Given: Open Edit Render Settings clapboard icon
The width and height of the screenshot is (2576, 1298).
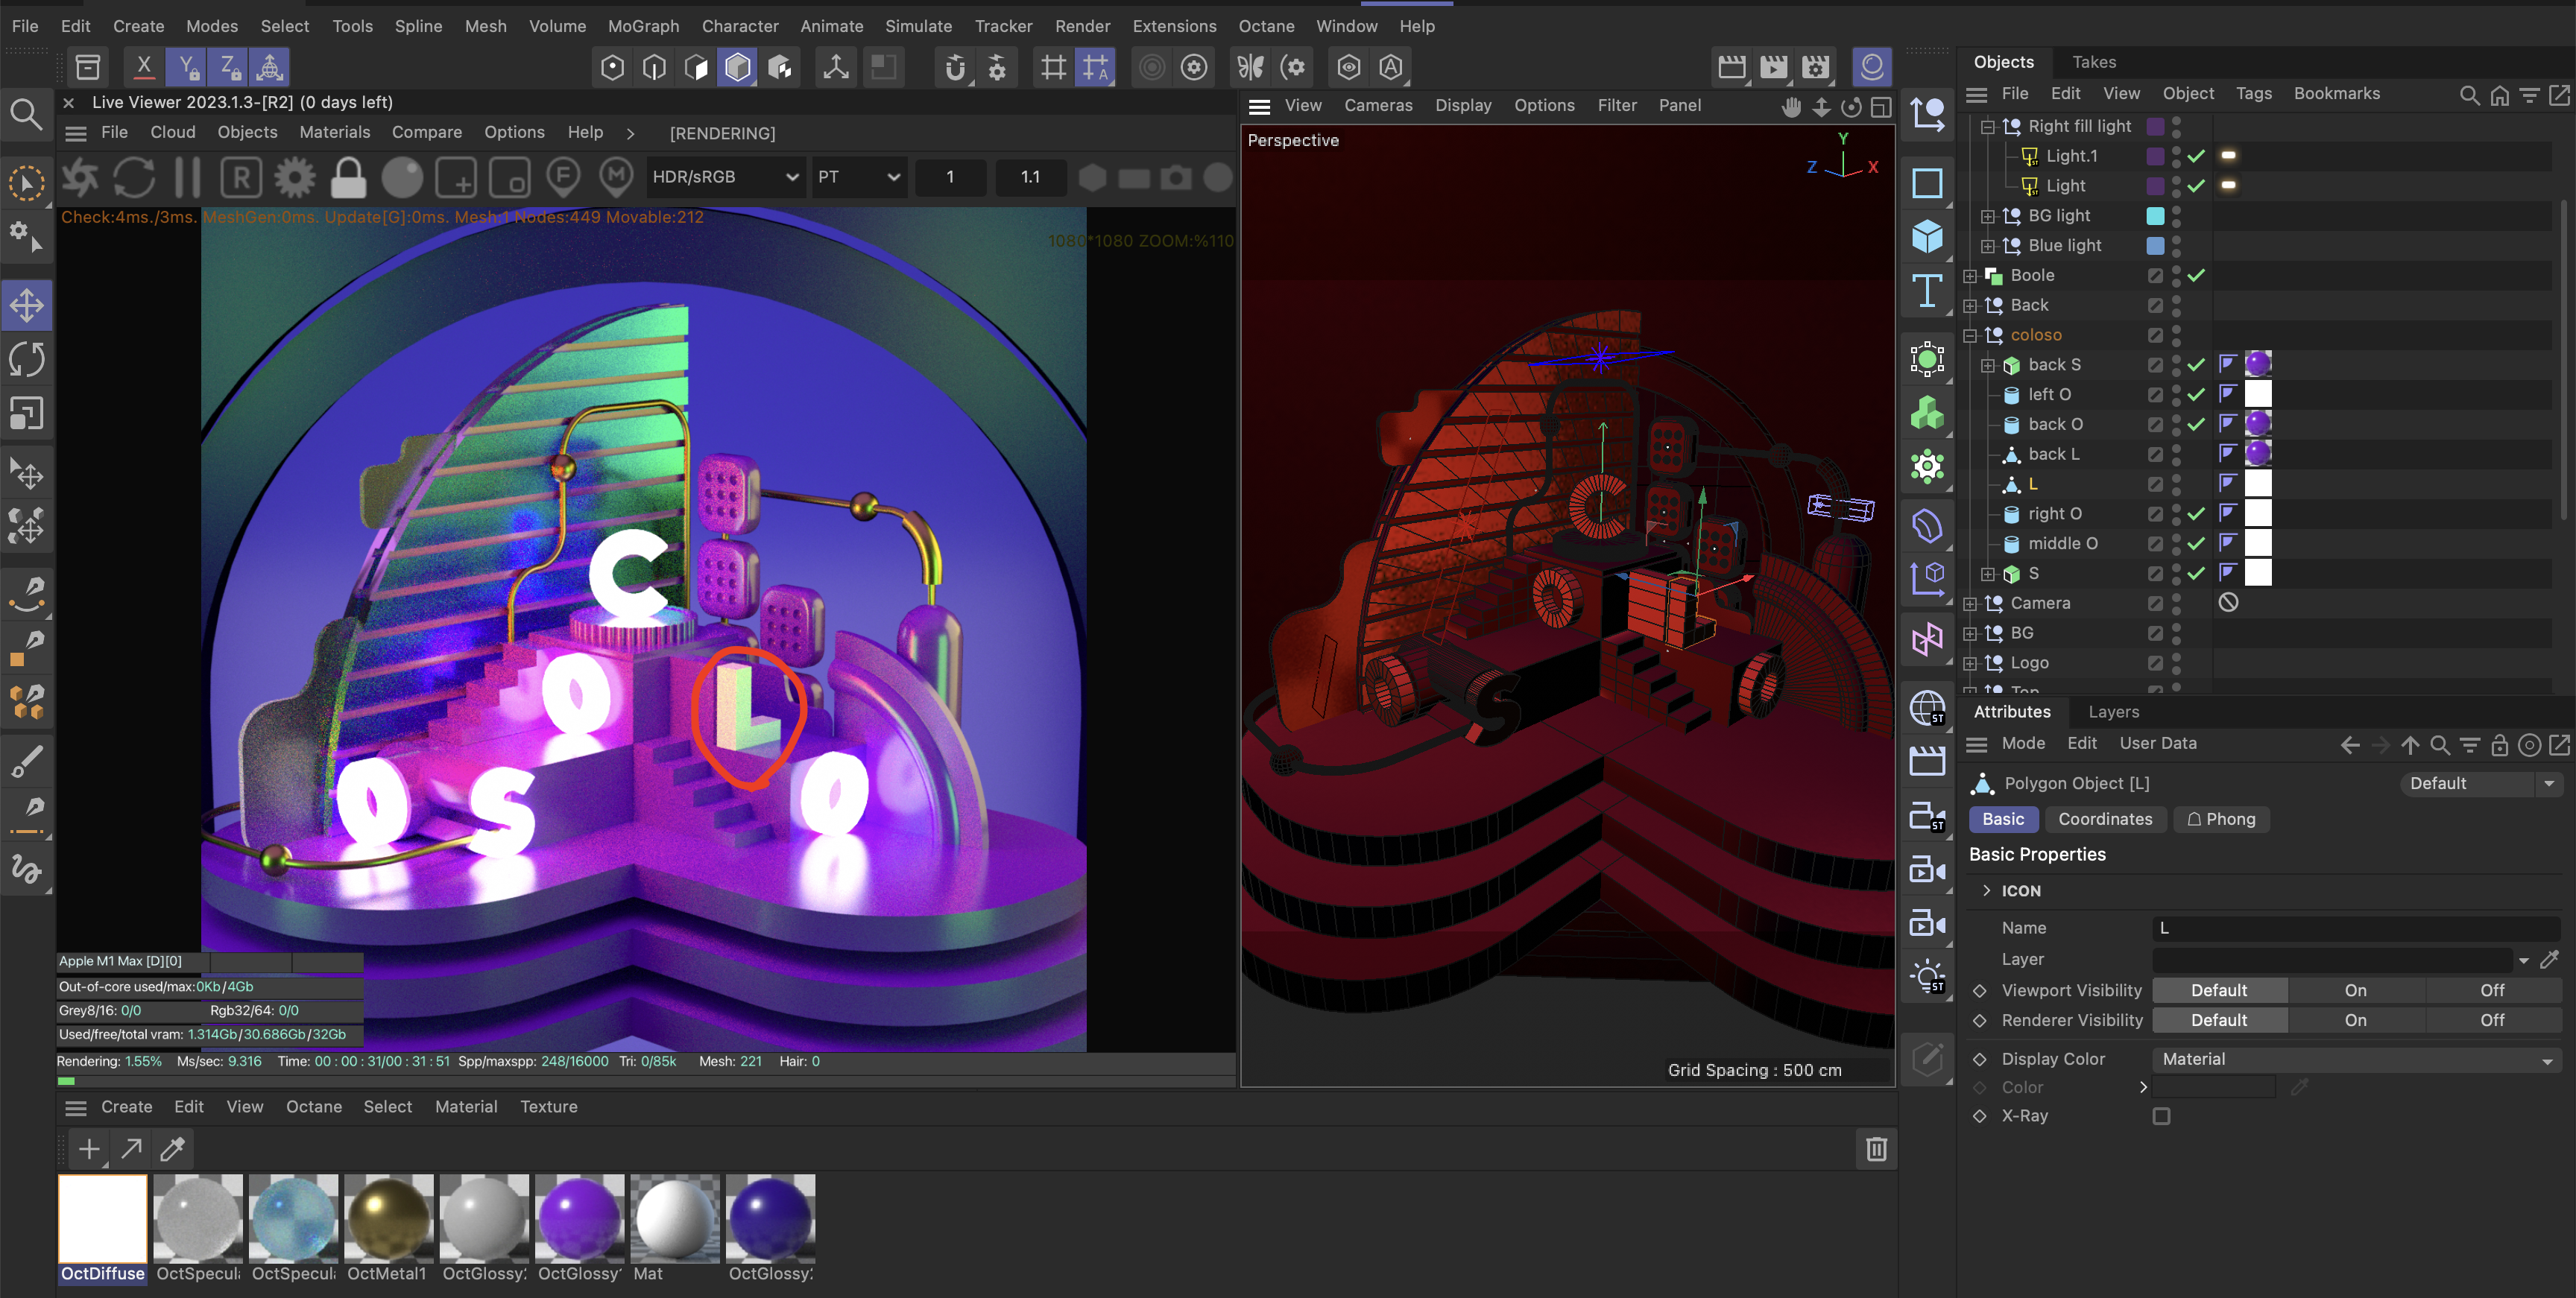Looking at the screenshot, I should coord(1816,67).
